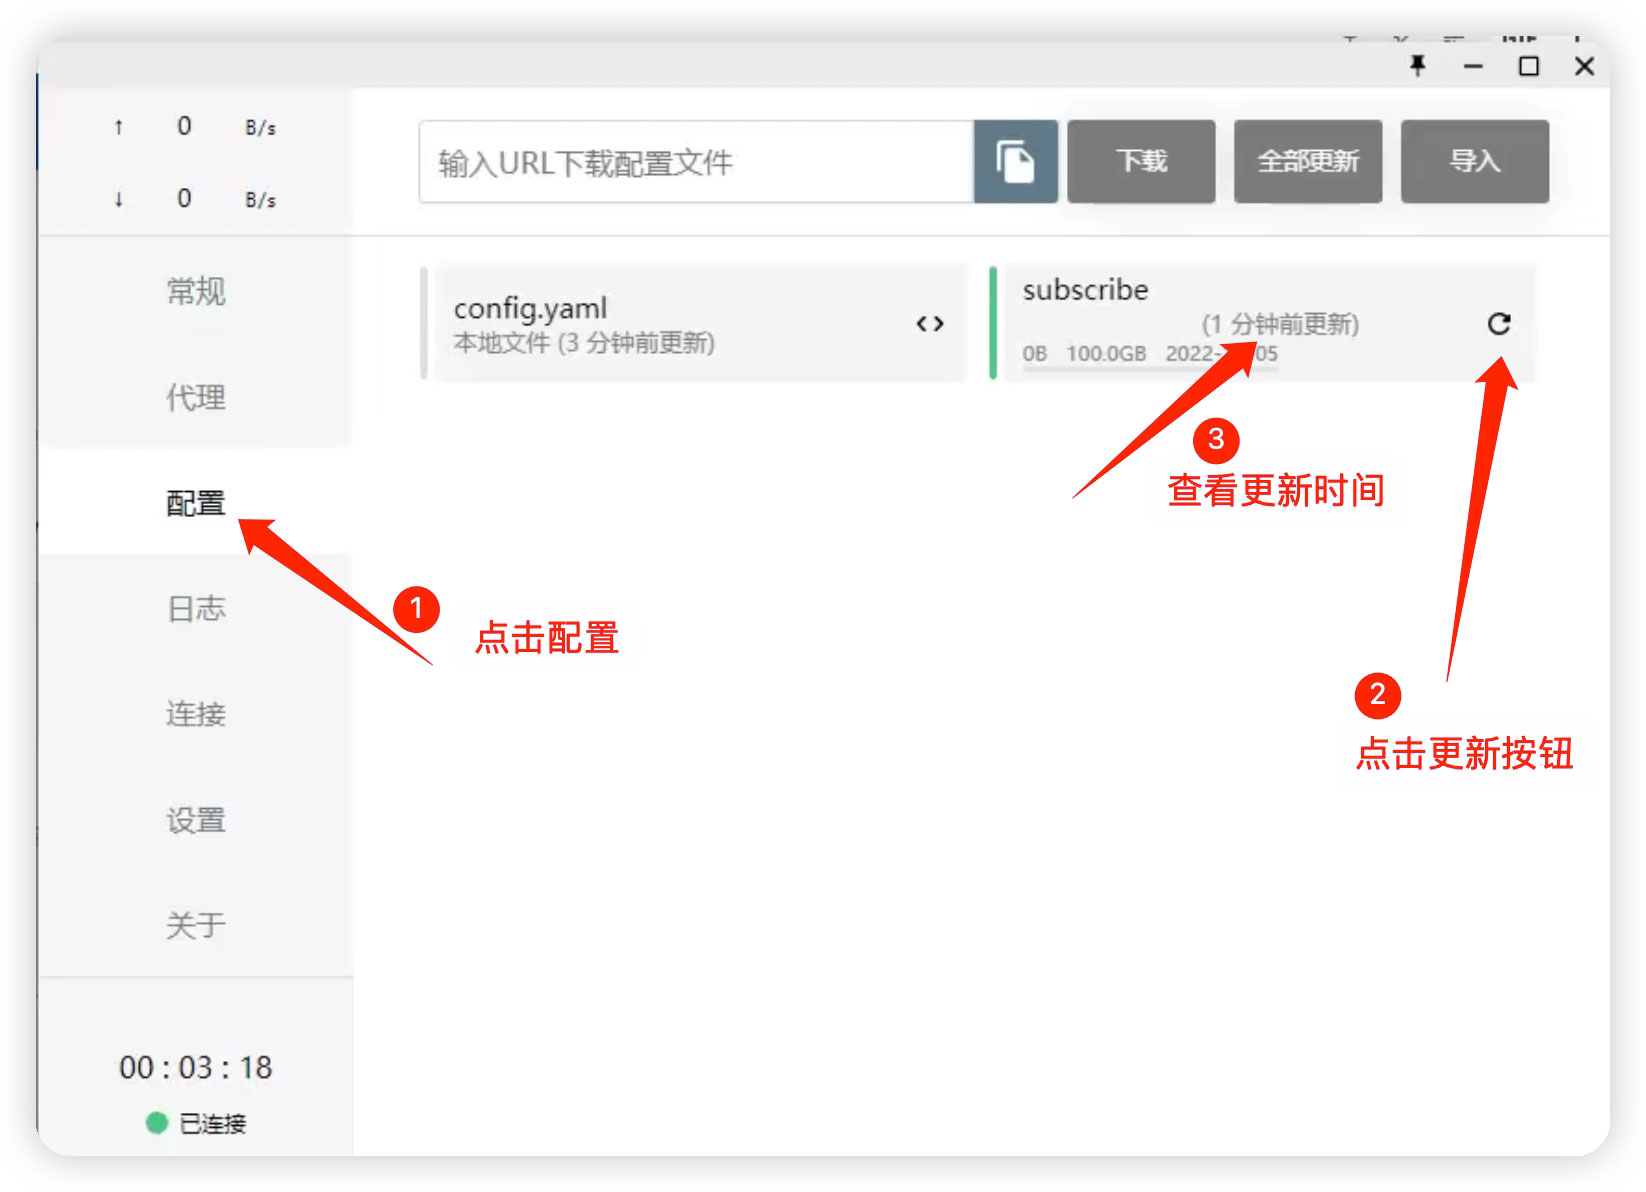Select the 配置 (Profiles) tab
The height and width of the screenshot is (1192, 1646).
(195, 502)
